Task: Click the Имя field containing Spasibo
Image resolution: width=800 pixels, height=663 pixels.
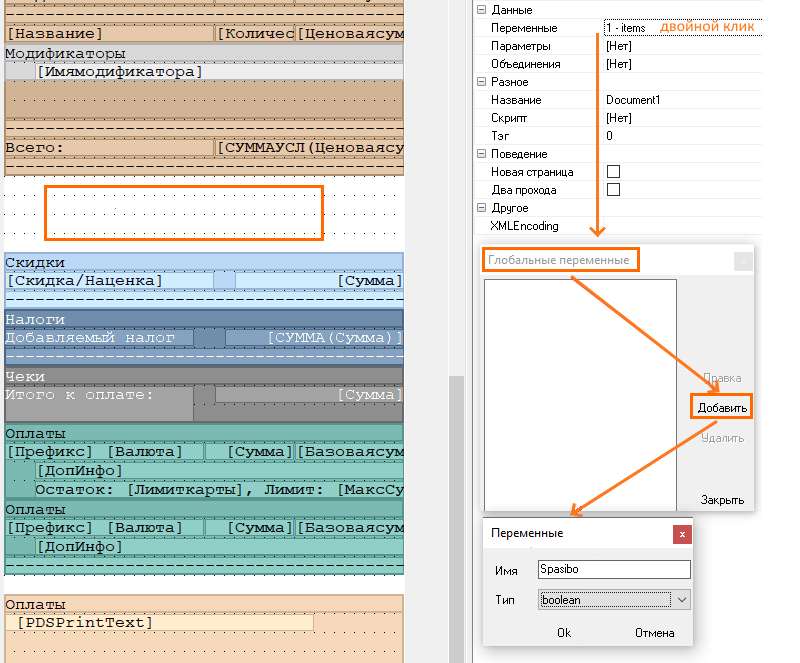Action: 613,569
